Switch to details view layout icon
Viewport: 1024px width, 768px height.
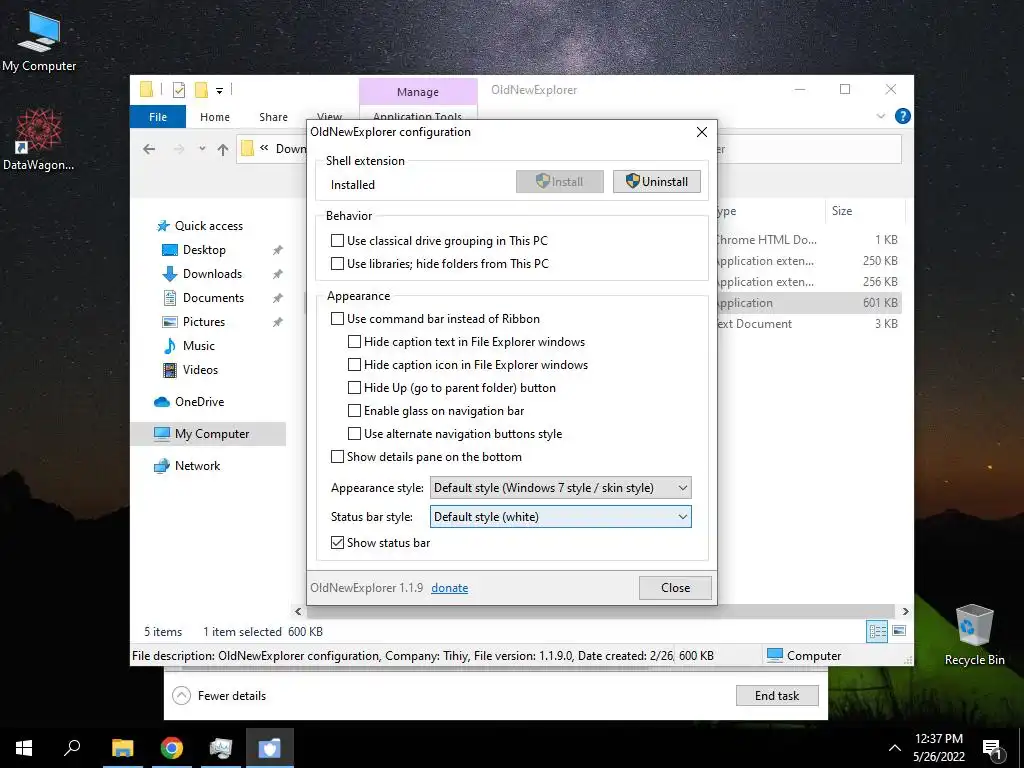click(x=877, y=631)
